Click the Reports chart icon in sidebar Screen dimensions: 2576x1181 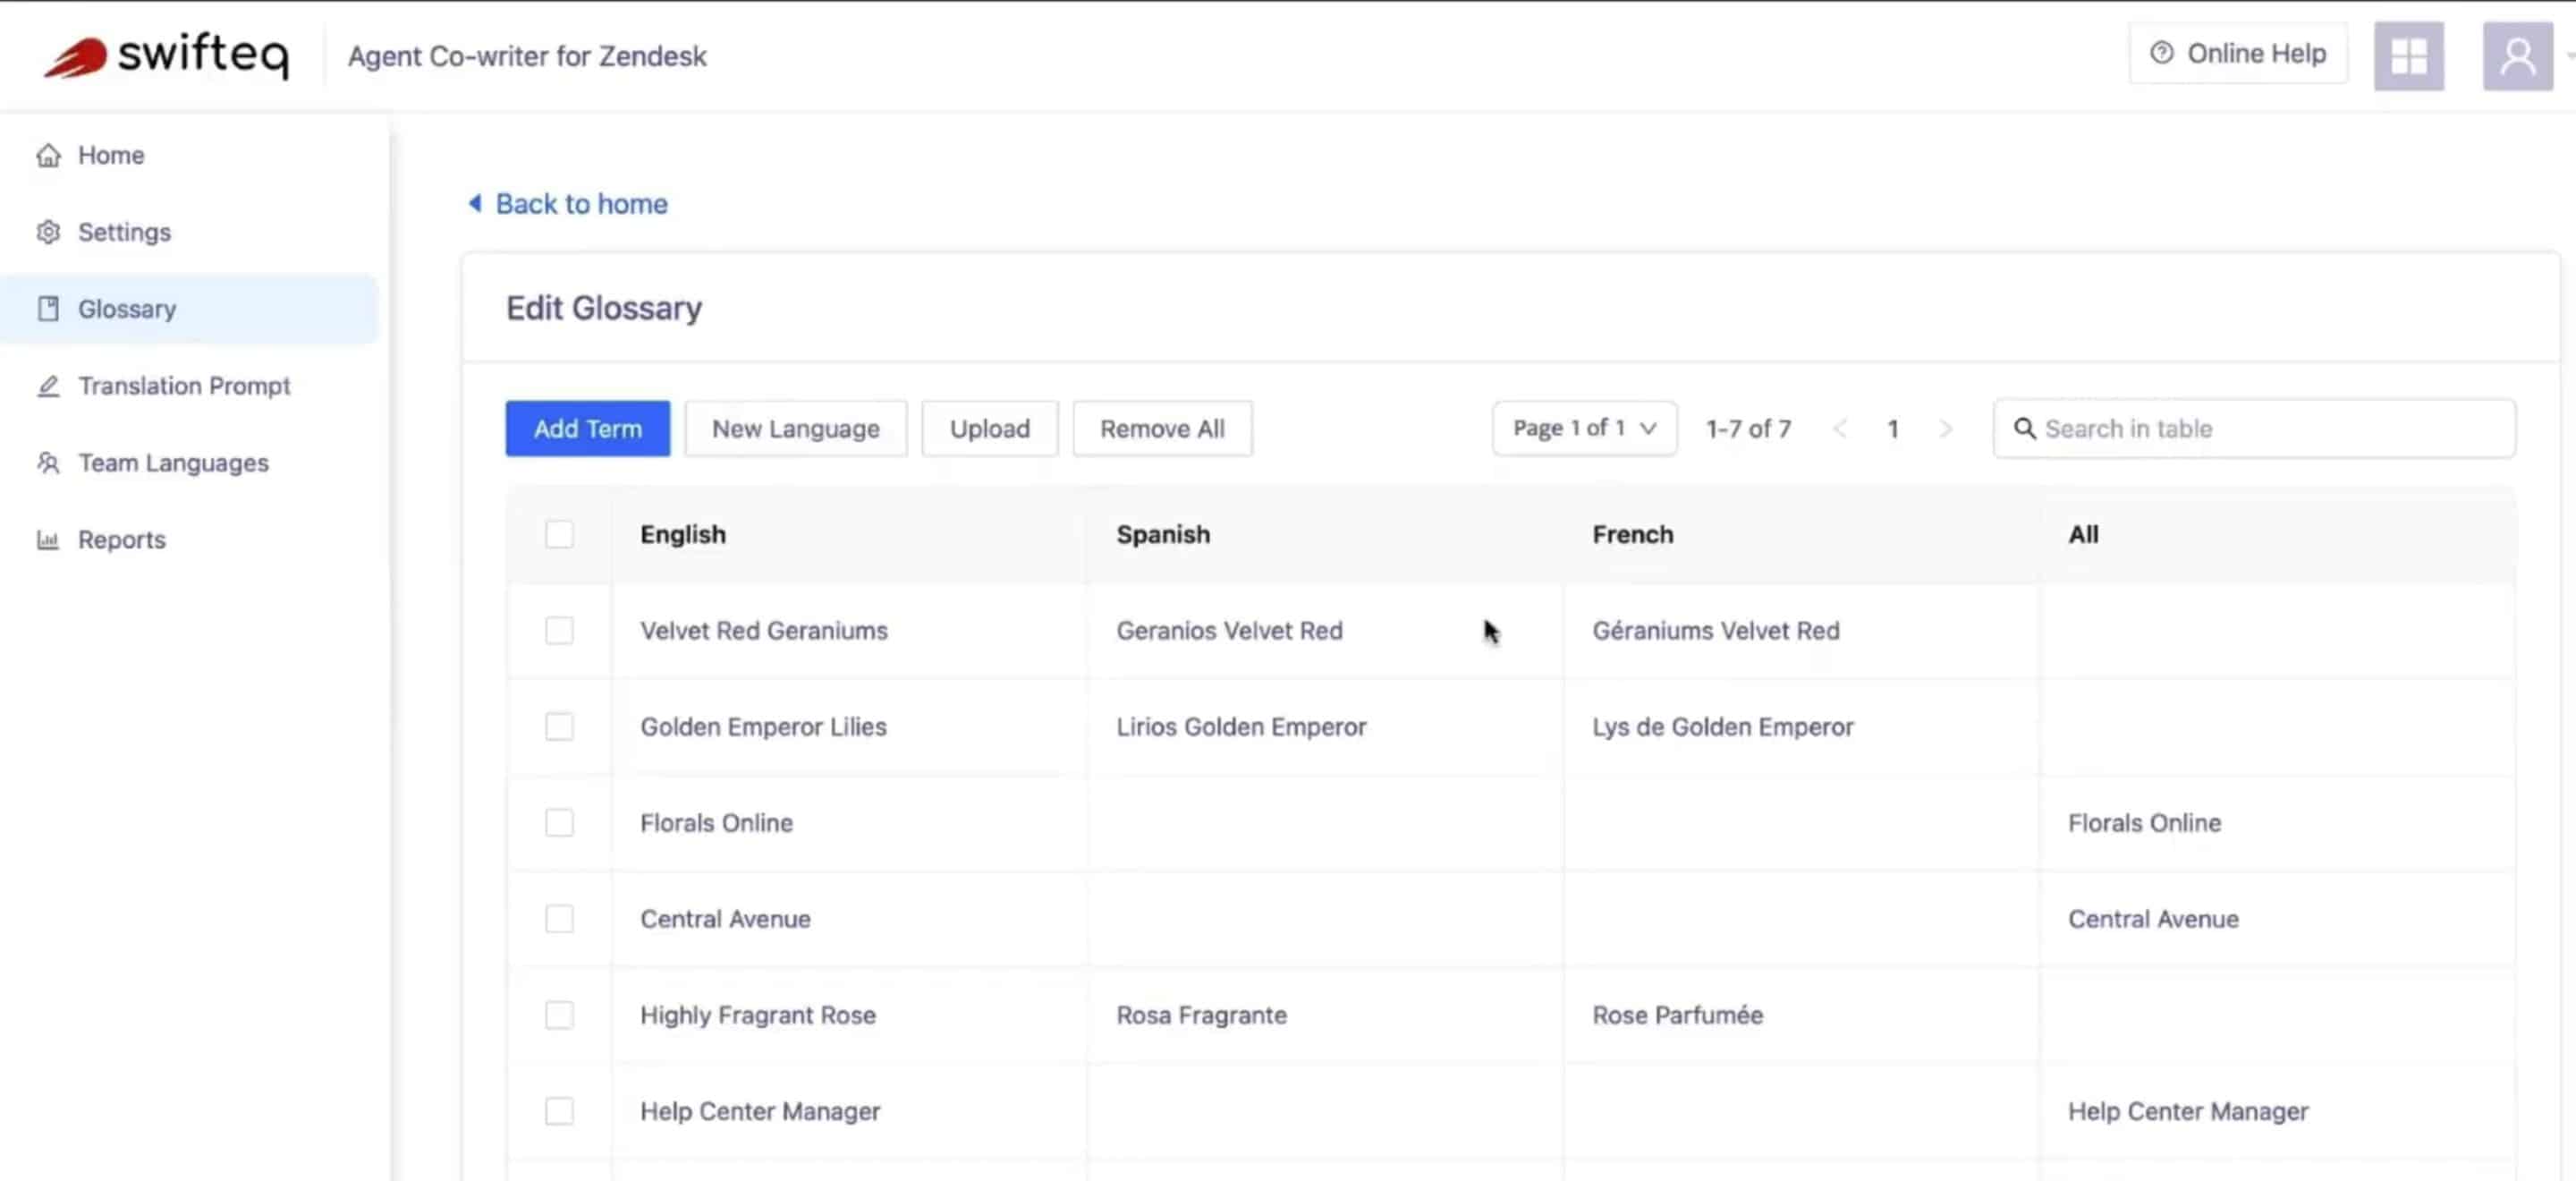48,540
